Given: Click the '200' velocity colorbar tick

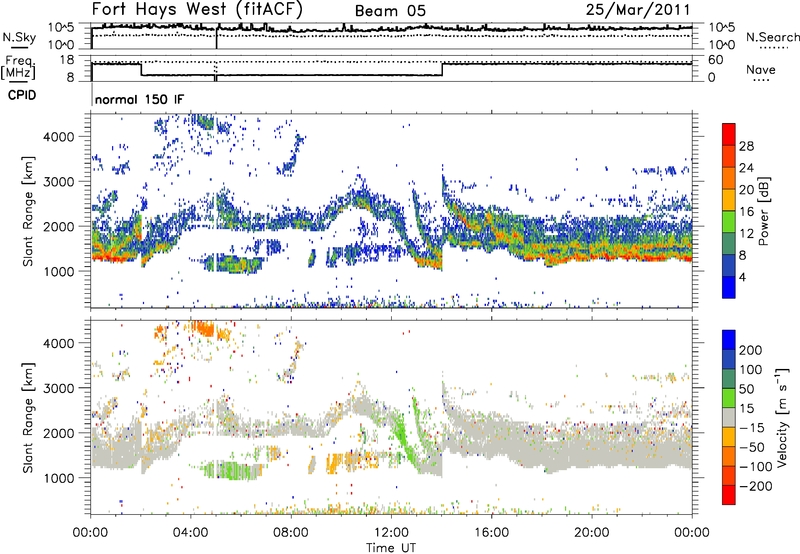Looking at the screenshot, I should point(751,350).
